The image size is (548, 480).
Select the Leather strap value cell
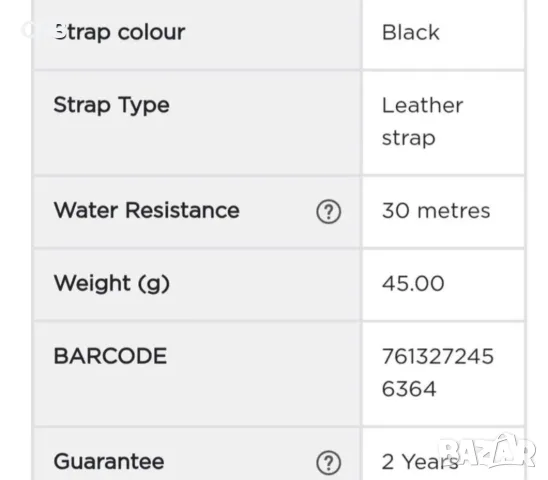pos(443,123)
